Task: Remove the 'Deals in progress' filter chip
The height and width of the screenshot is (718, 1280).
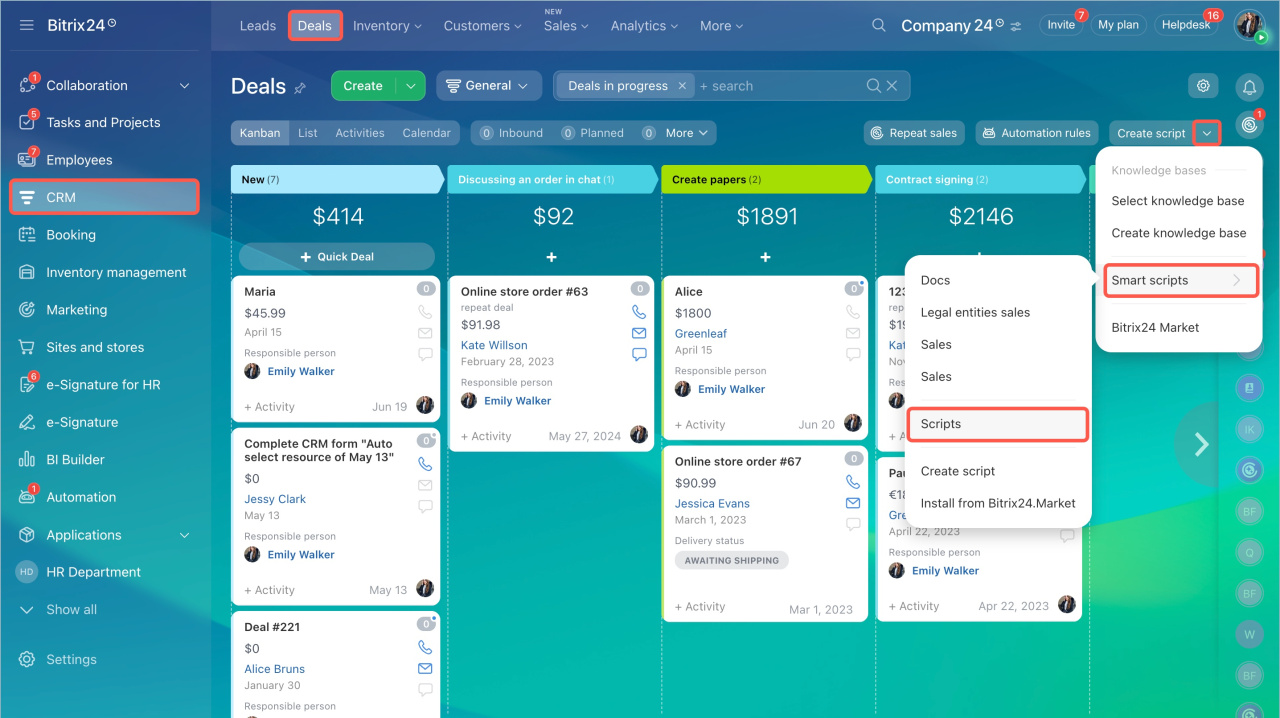Action: pyautogui.click(x=682, y=86)
